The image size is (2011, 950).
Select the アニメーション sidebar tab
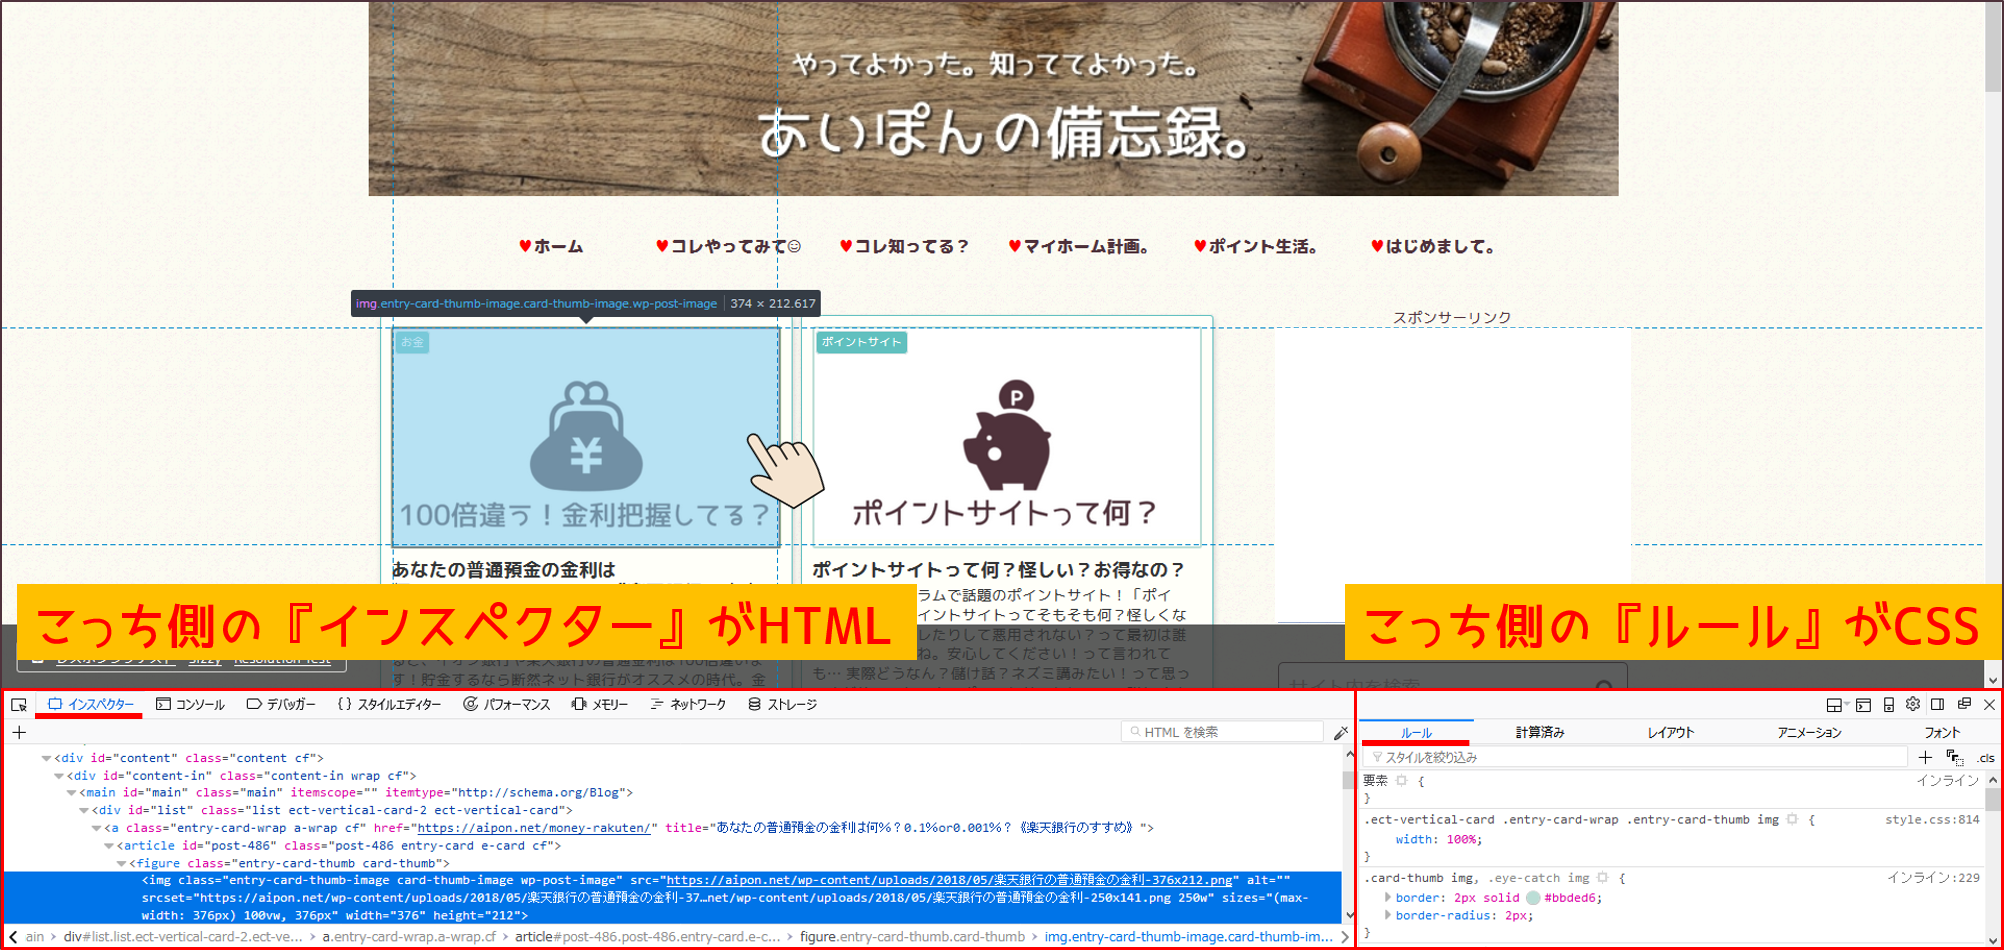(x=1809, y=732)
